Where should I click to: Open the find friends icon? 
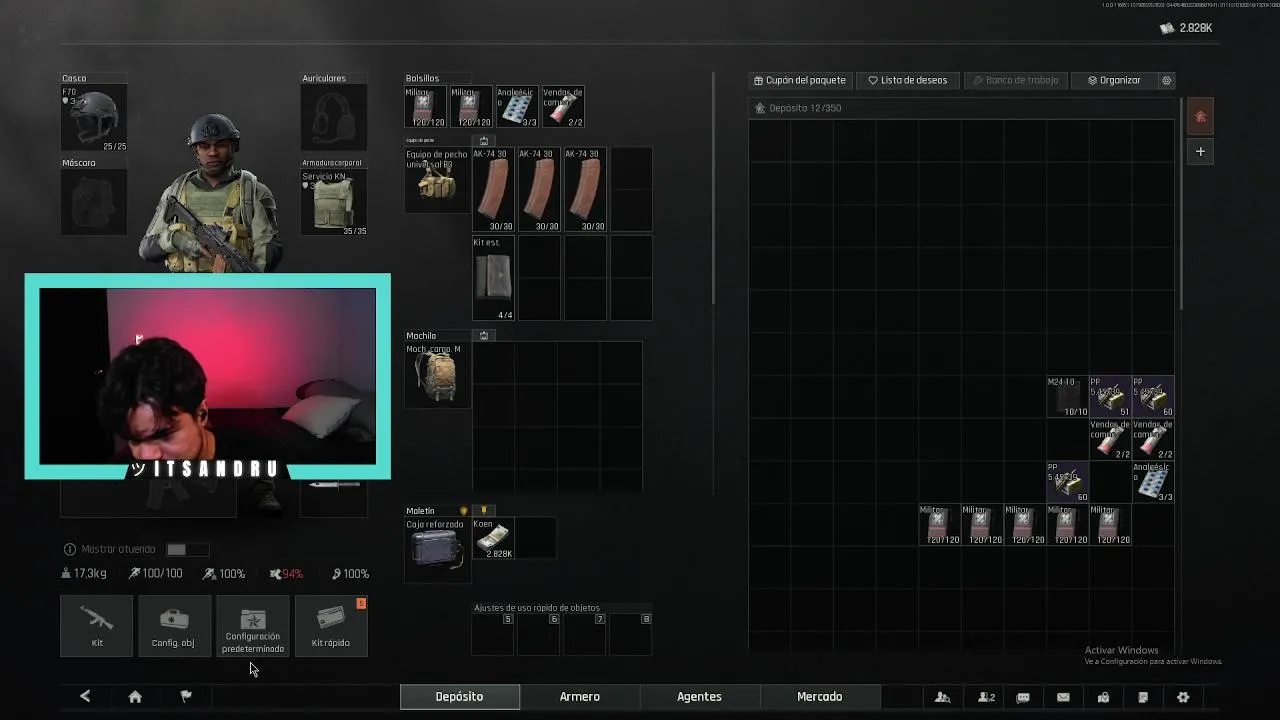point(942,697)
